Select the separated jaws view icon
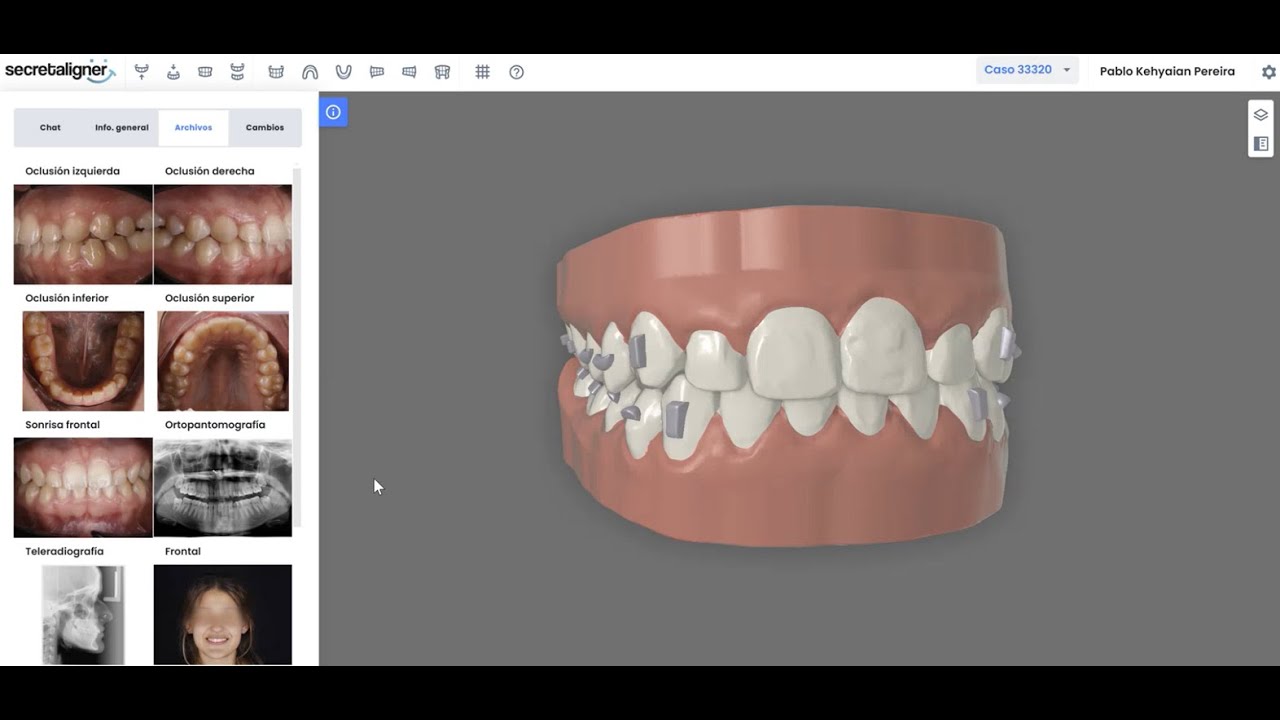1280x720 pixels. [x=237, y=71]
